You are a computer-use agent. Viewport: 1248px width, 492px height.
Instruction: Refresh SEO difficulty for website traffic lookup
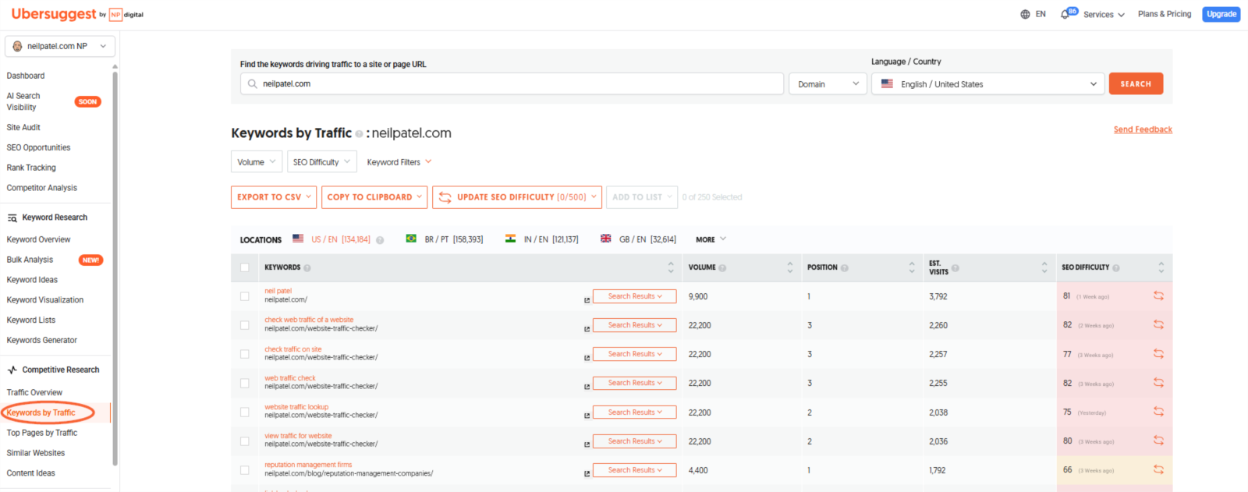1159,412
